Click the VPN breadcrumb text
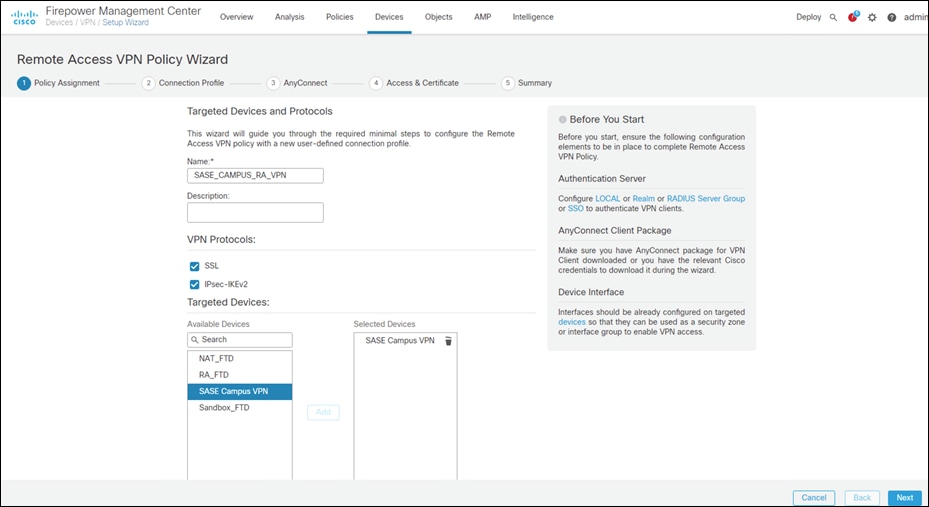The width and height of the screenshot is (929, 507). [88, 23]
